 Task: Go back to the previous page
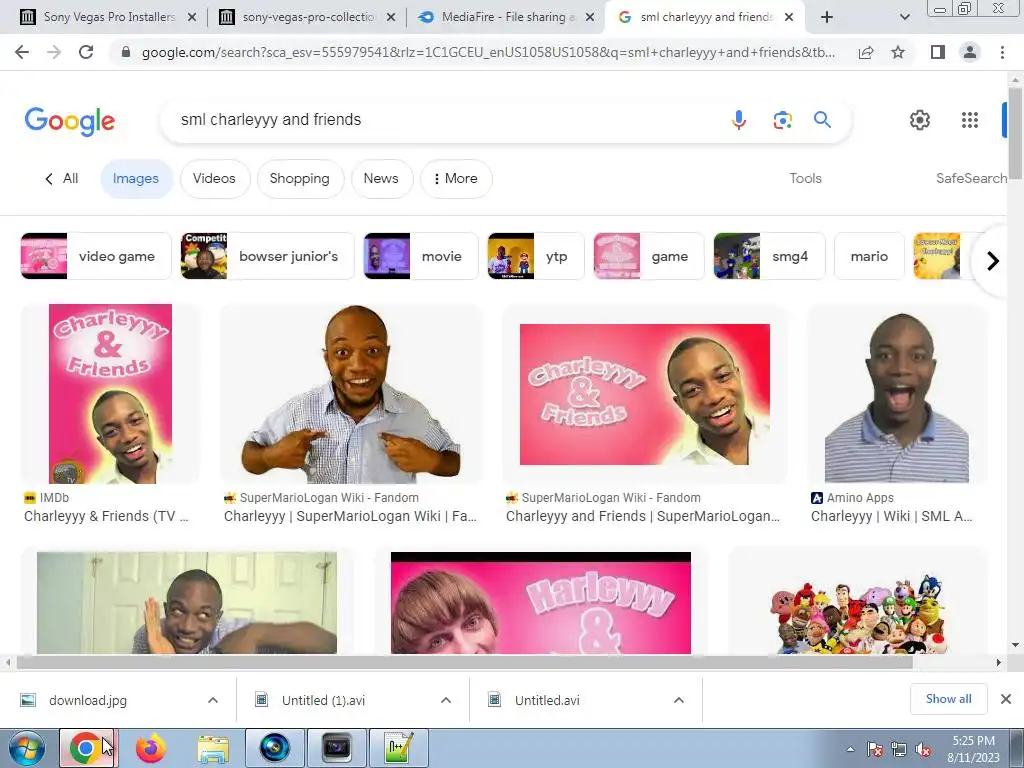pyautogui.click(x=22, y=52)
